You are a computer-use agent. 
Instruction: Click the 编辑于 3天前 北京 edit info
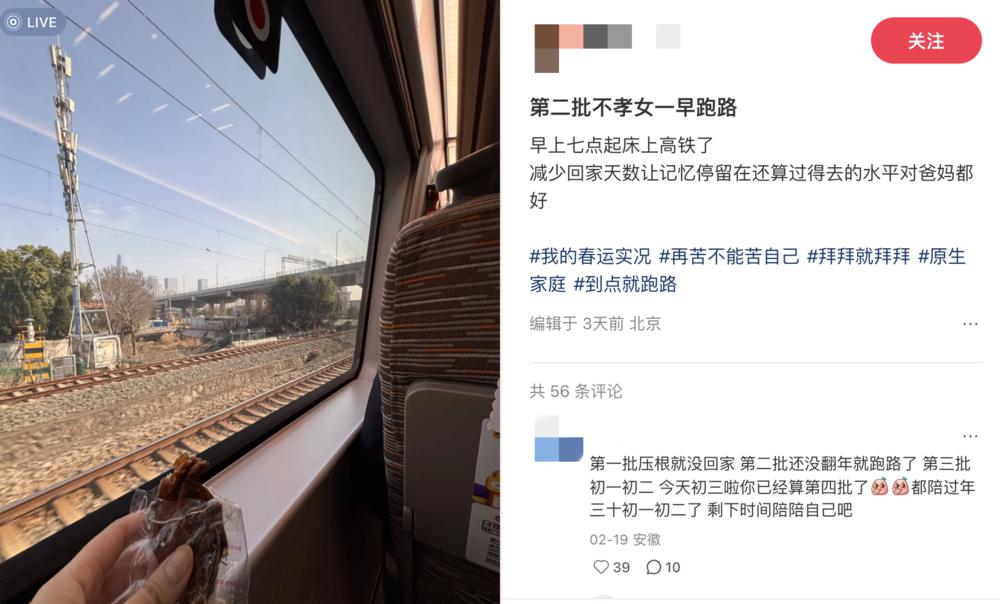pos(595,324)
